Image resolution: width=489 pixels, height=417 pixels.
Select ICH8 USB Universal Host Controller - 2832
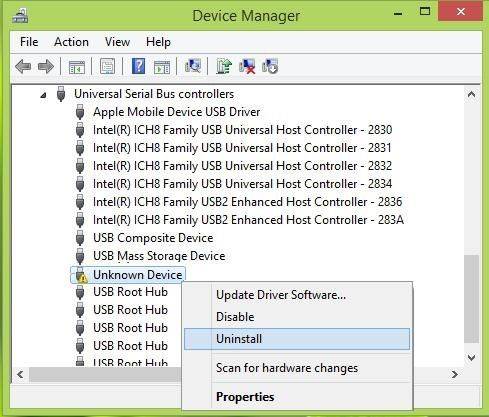[243, 166]
